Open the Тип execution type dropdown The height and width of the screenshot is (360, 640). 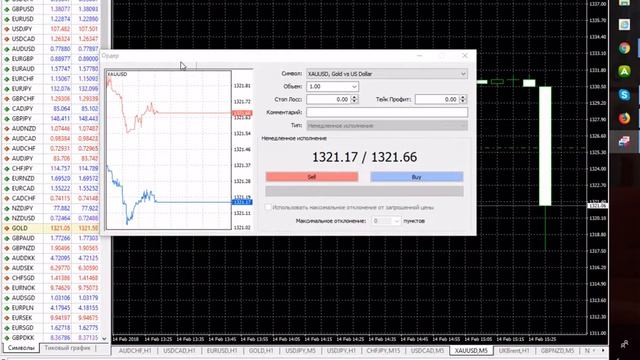point(387,125)
